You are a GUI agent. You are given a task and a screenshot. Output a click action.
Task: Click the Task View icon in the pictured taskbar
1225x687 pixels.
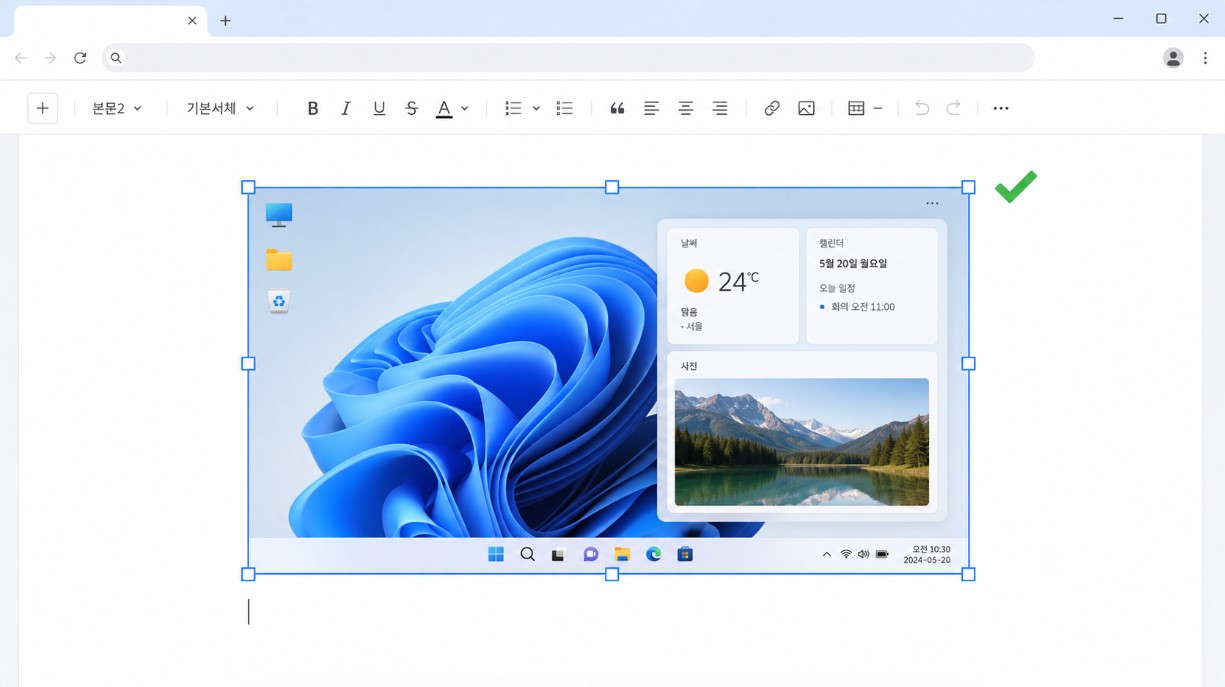point(558,554)
